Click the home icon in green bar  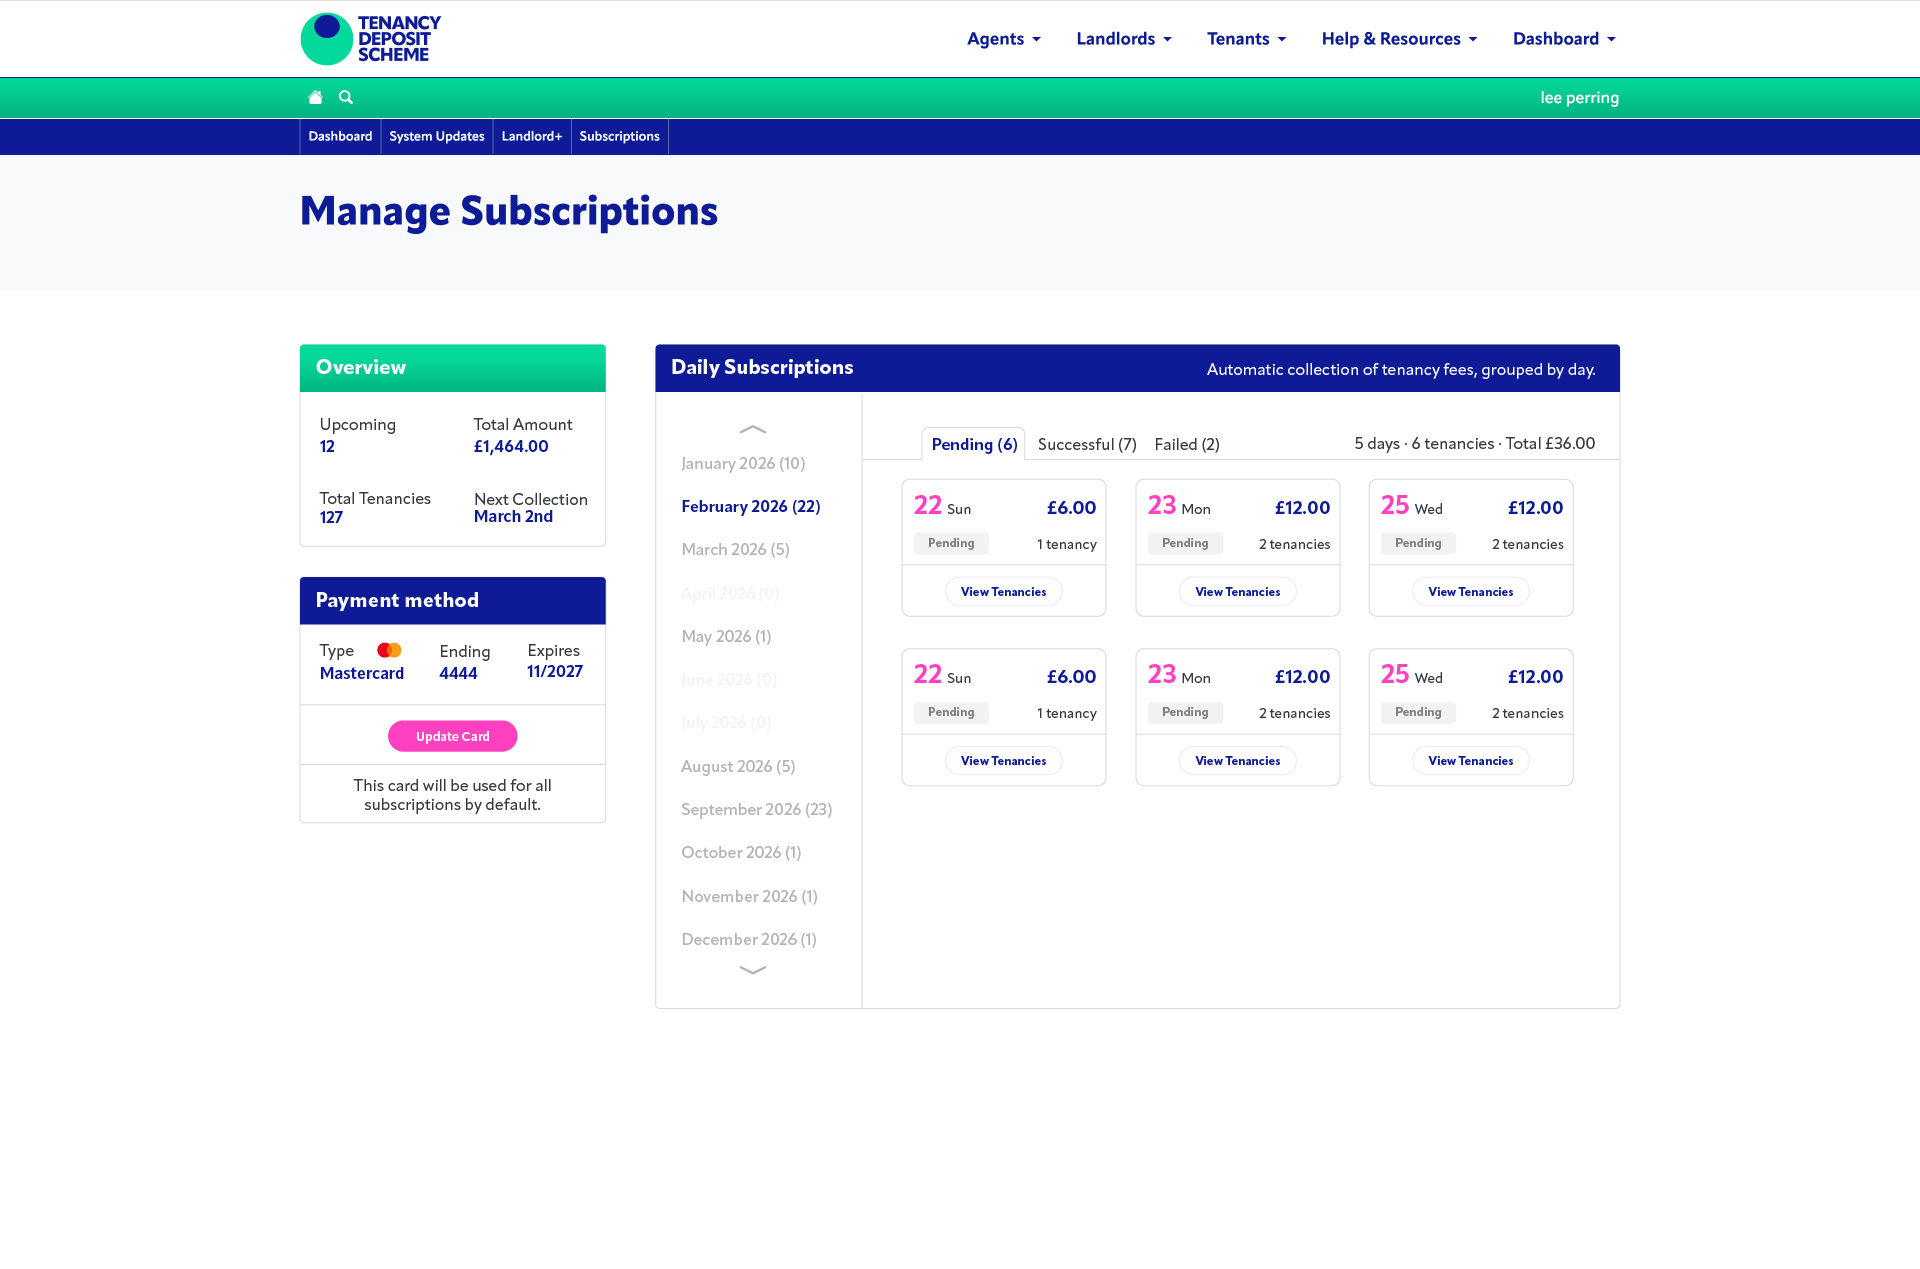[315, 98]
